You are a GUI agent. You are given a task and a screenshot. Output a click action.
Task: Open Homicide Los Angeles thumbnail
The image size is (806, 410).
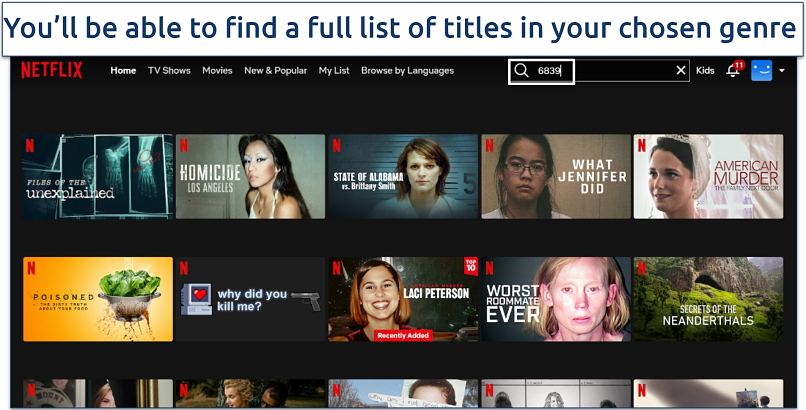click(250, 177)
